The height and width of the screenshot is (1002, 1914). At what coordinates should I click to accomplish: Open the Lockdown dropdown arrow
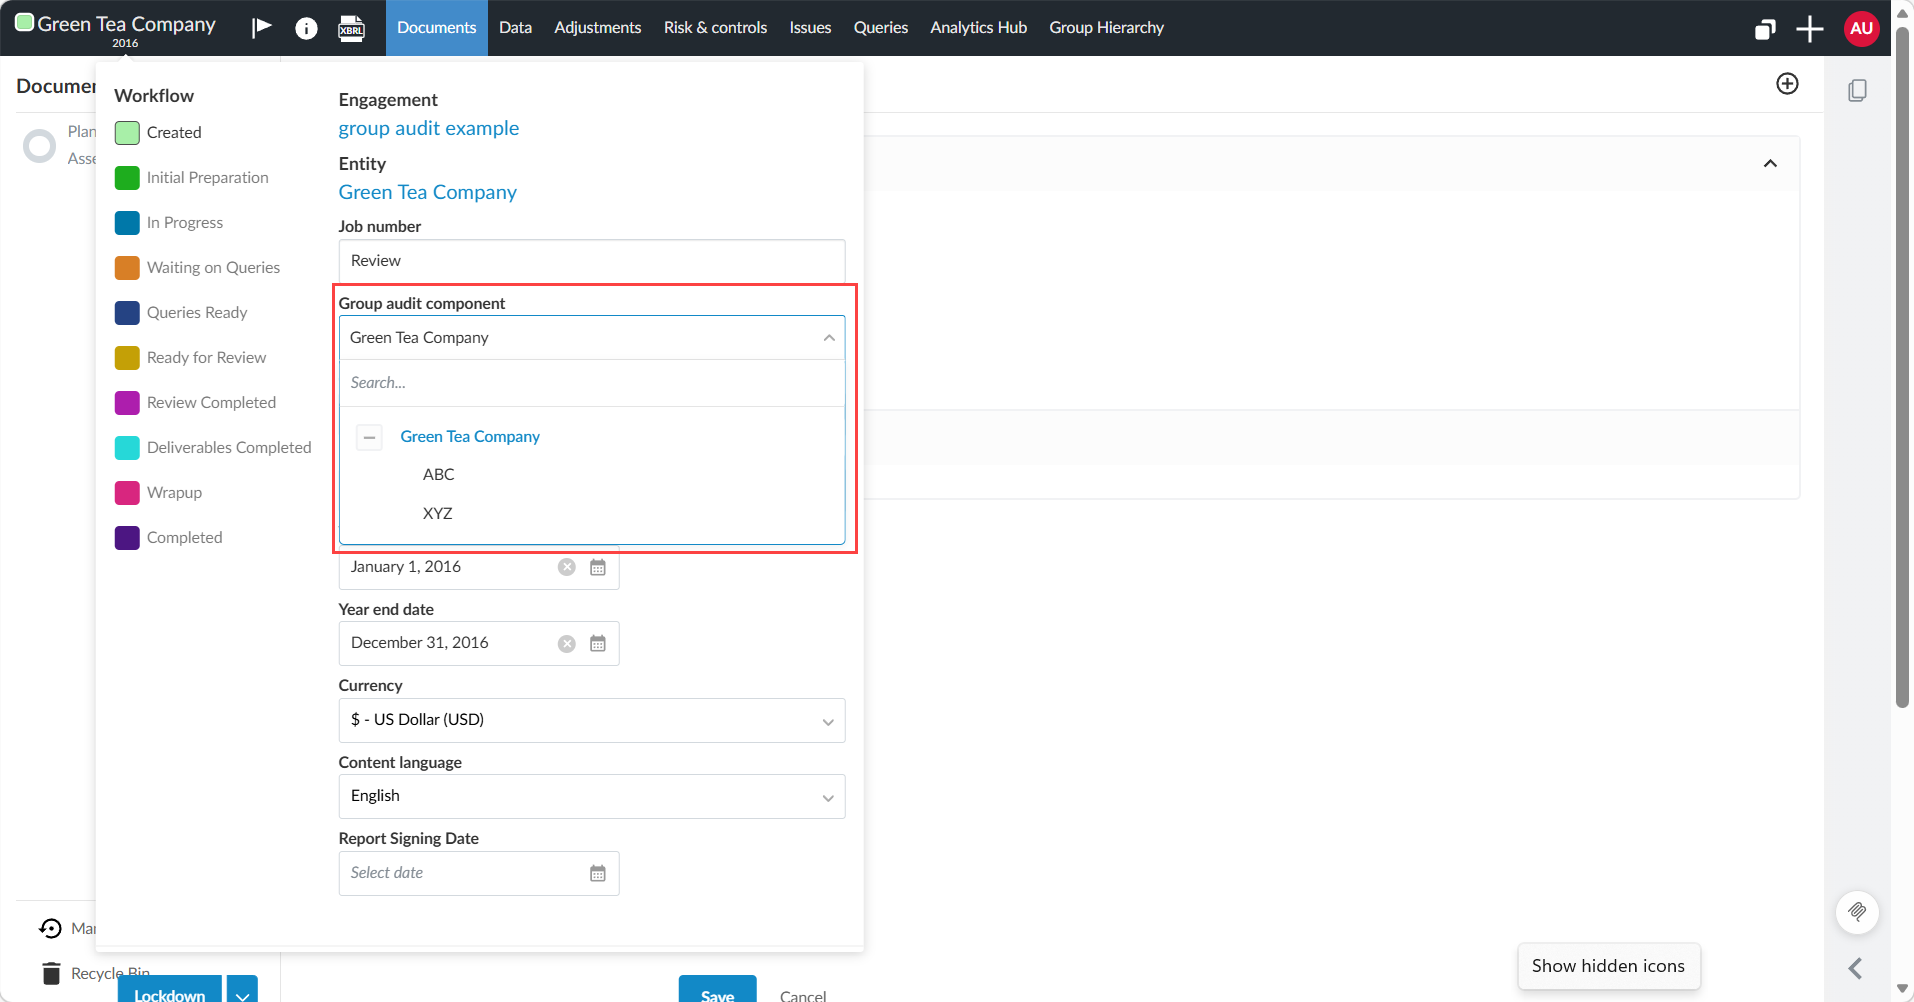point(242,990)
